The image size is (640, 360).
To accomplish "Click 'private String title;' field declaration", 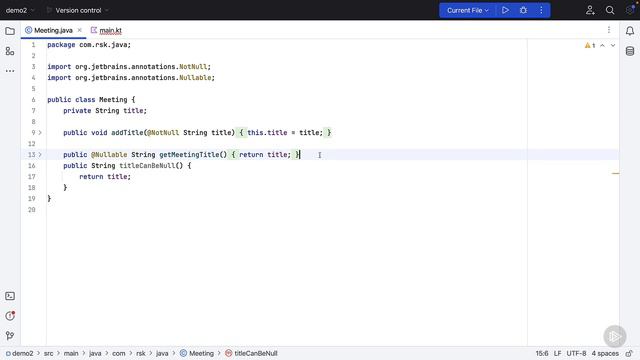I will (x=105, y=111).
